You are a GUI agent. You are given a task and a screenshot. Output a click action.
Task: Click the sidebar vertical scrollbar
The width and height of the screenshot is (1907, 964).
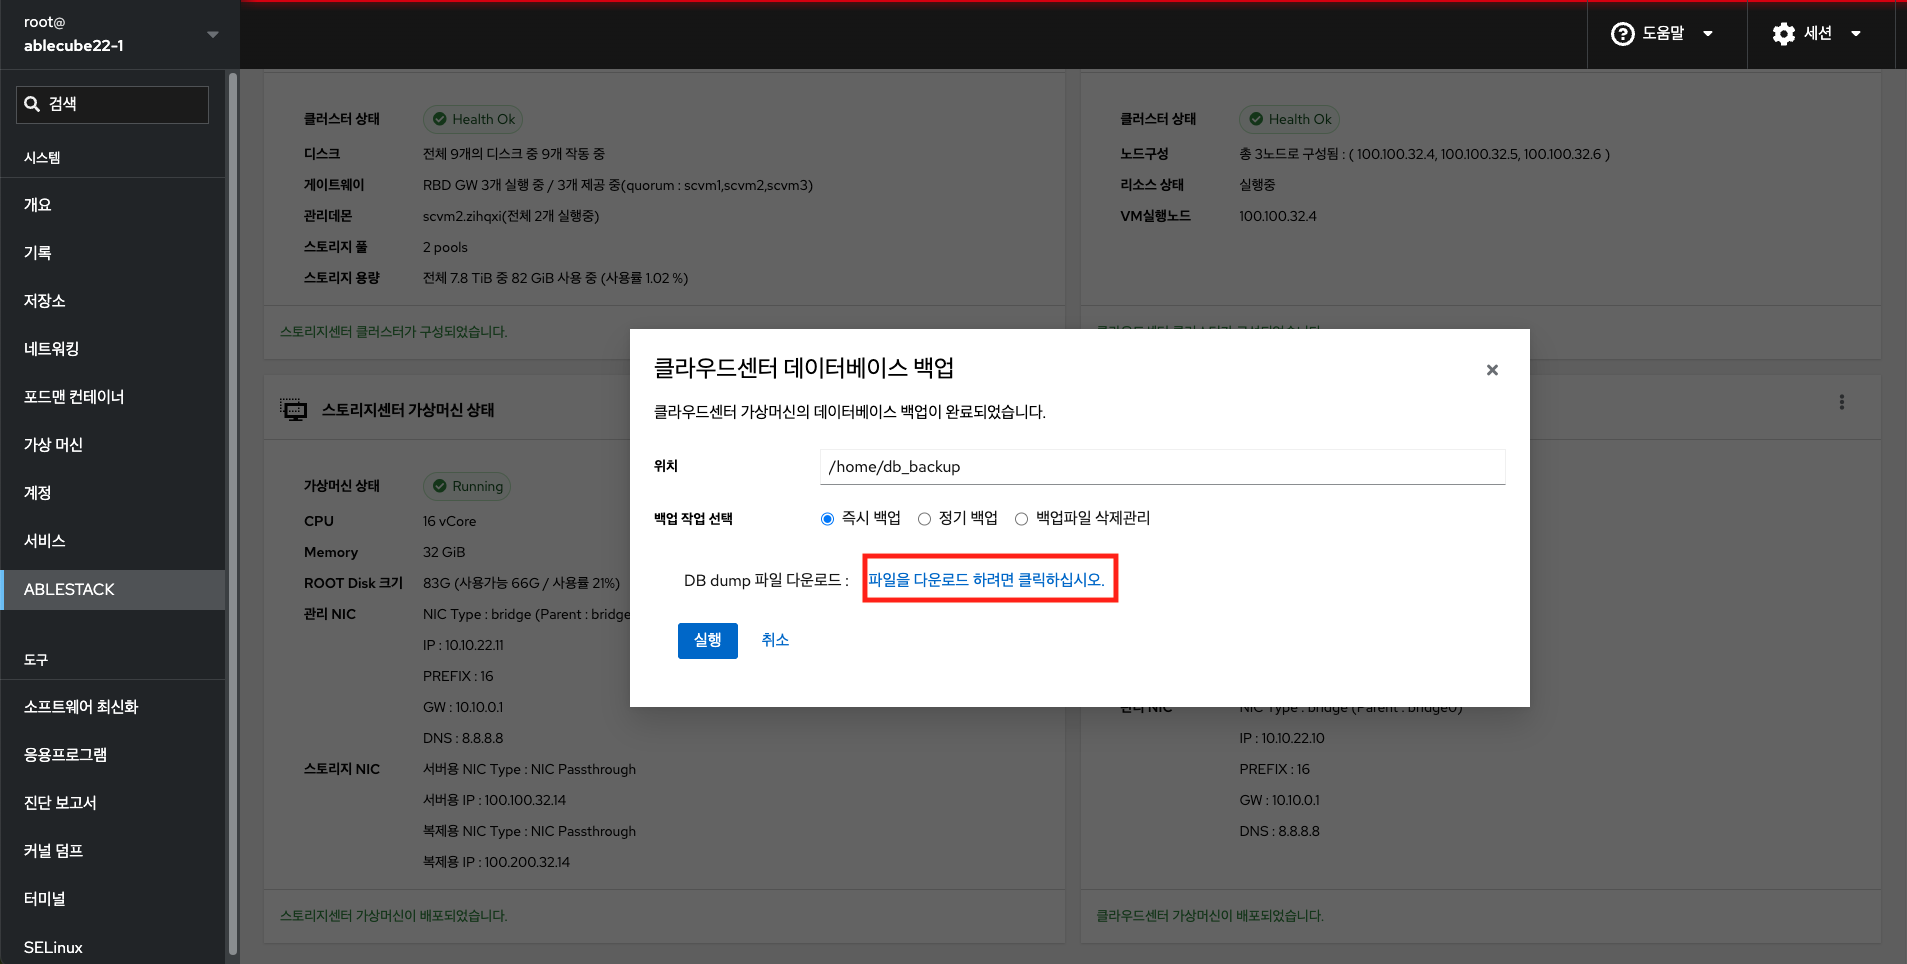[x=233, y=500]
